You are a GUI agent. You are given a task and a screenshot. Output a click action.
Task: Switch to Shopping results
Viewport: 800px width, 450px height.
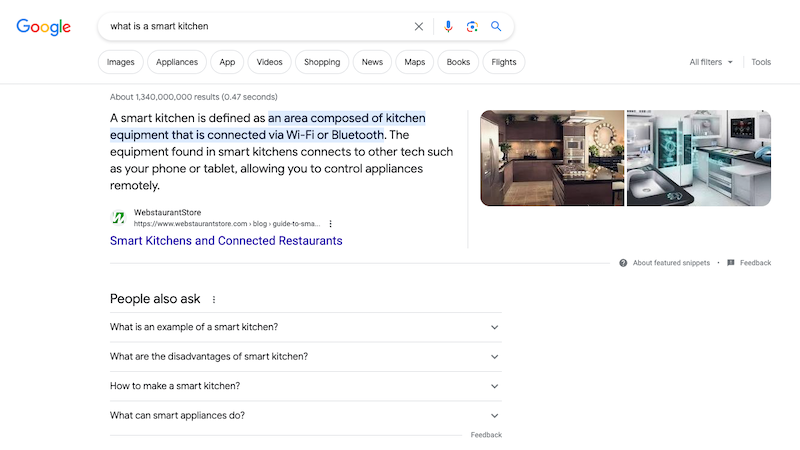point(322,62)
